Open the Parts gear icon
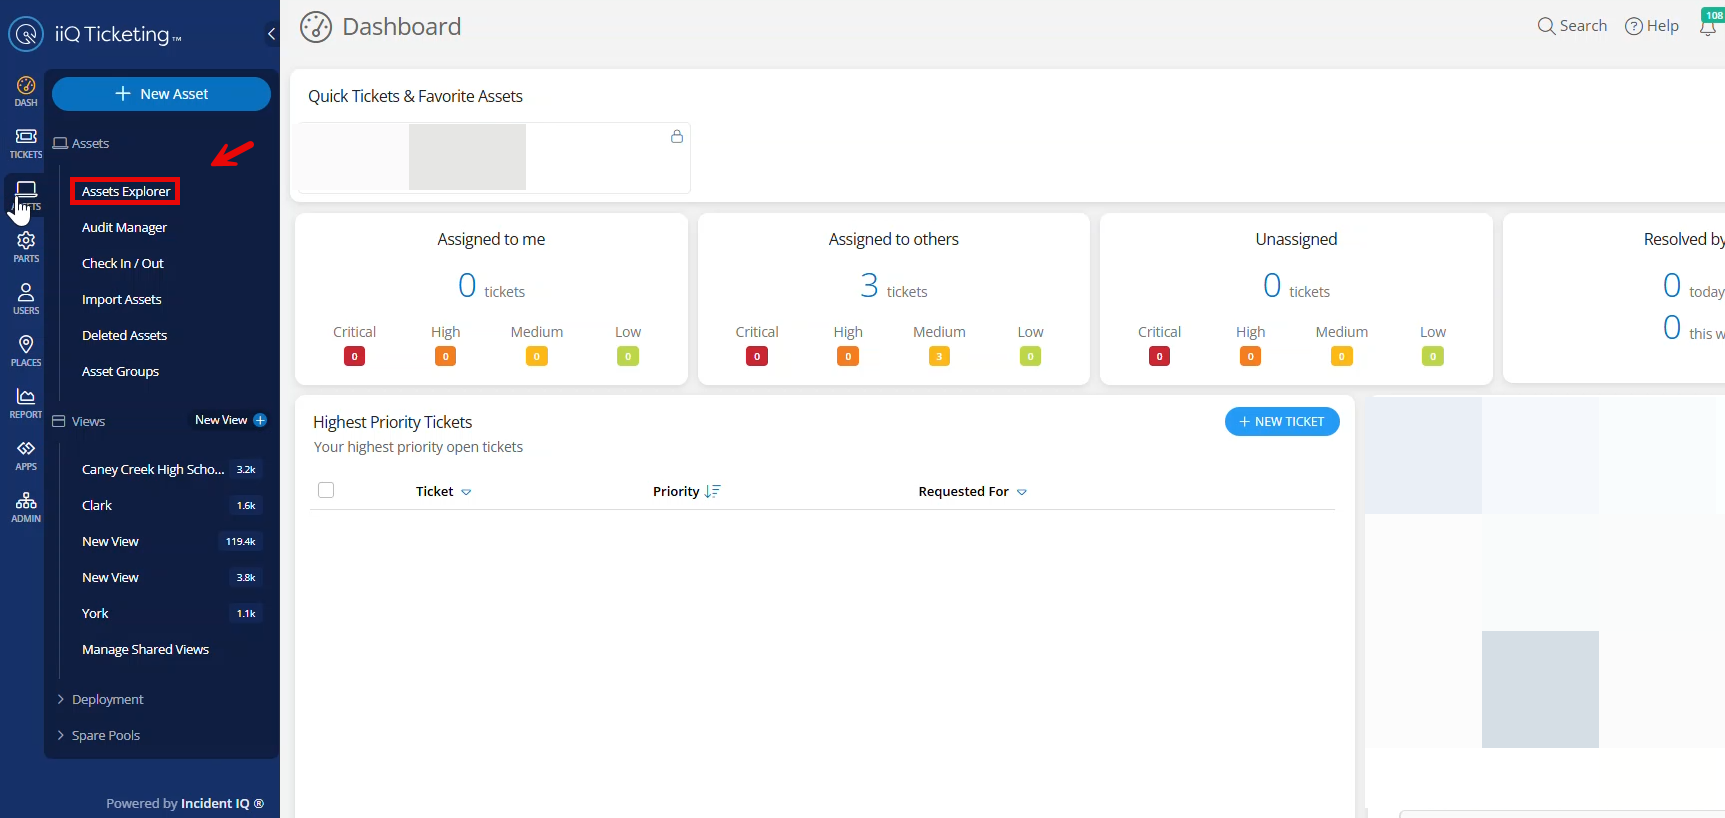The height and width of the screenshot is (818, 1725). 26,245
